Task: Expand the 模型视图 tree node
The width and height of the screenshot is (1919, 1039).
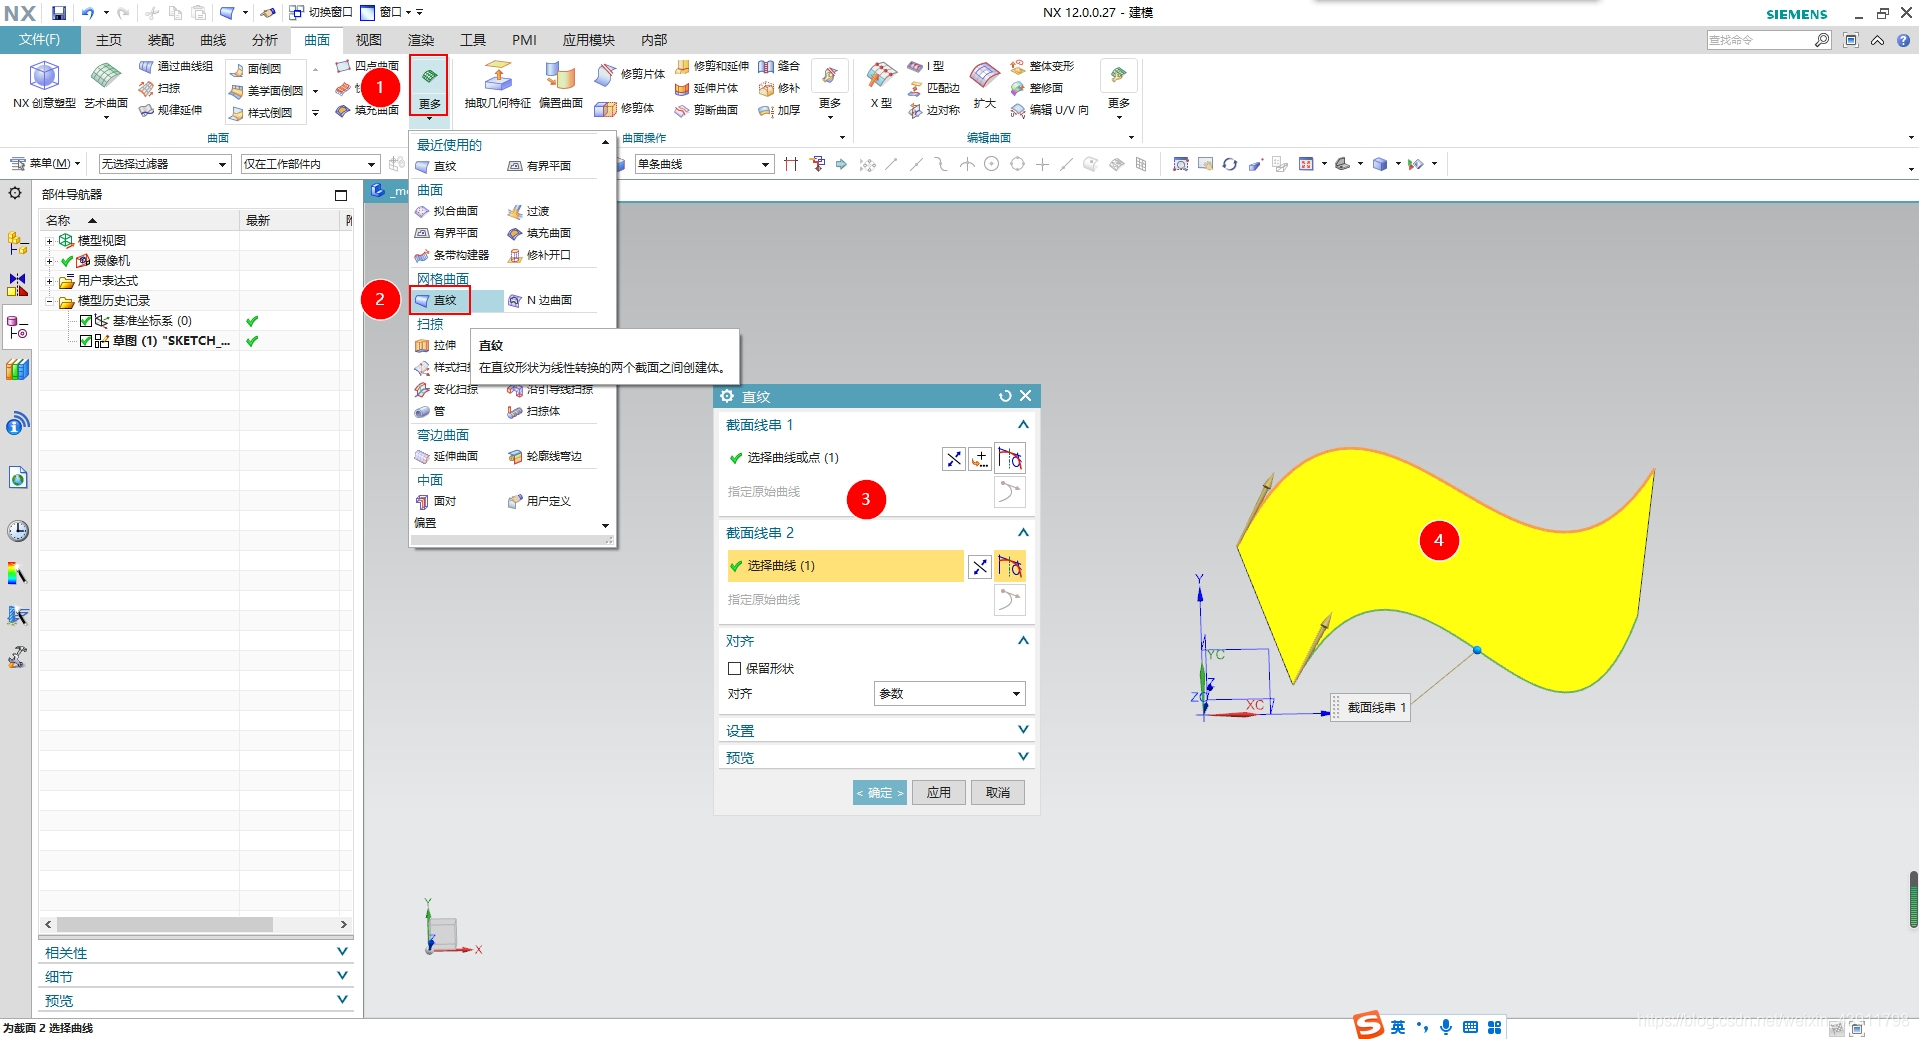Action: coord(49,241)
